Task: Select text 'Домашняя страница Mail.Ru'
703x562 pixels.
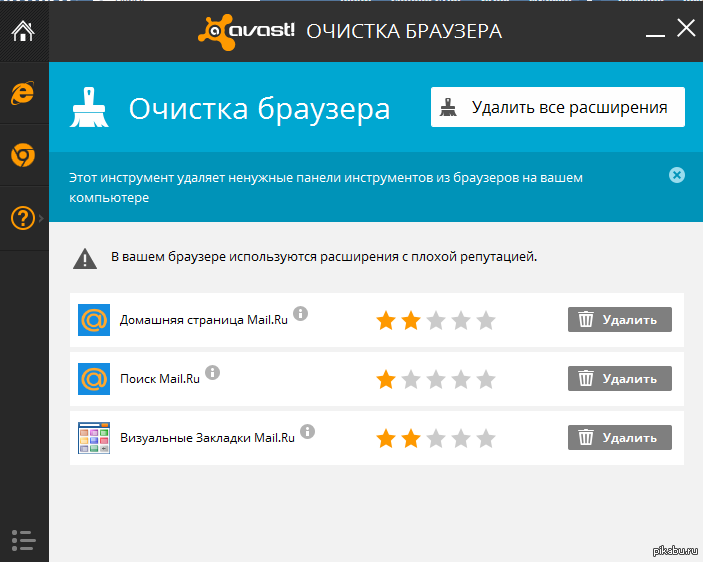Action: click(x=204, y=320)
